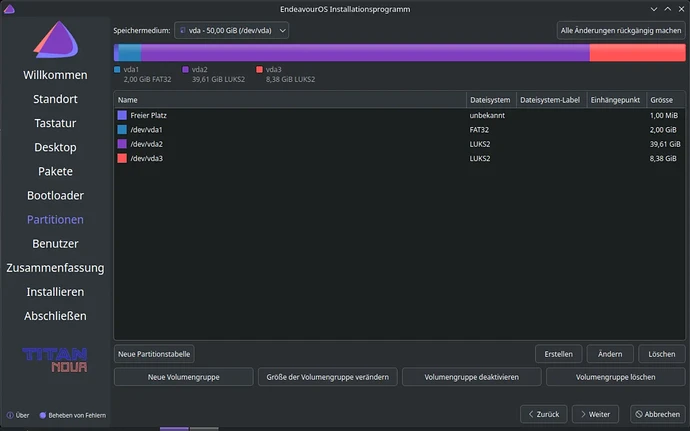
Task: Select the Freier Platz row
Action: [399, 115]
